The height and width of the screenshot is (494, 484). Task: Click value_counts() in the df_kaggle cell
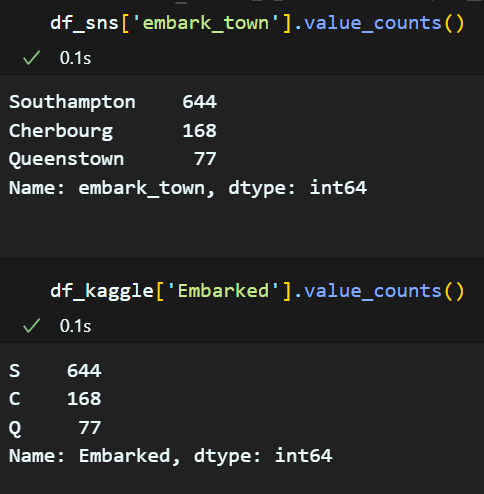coord(384,291)
